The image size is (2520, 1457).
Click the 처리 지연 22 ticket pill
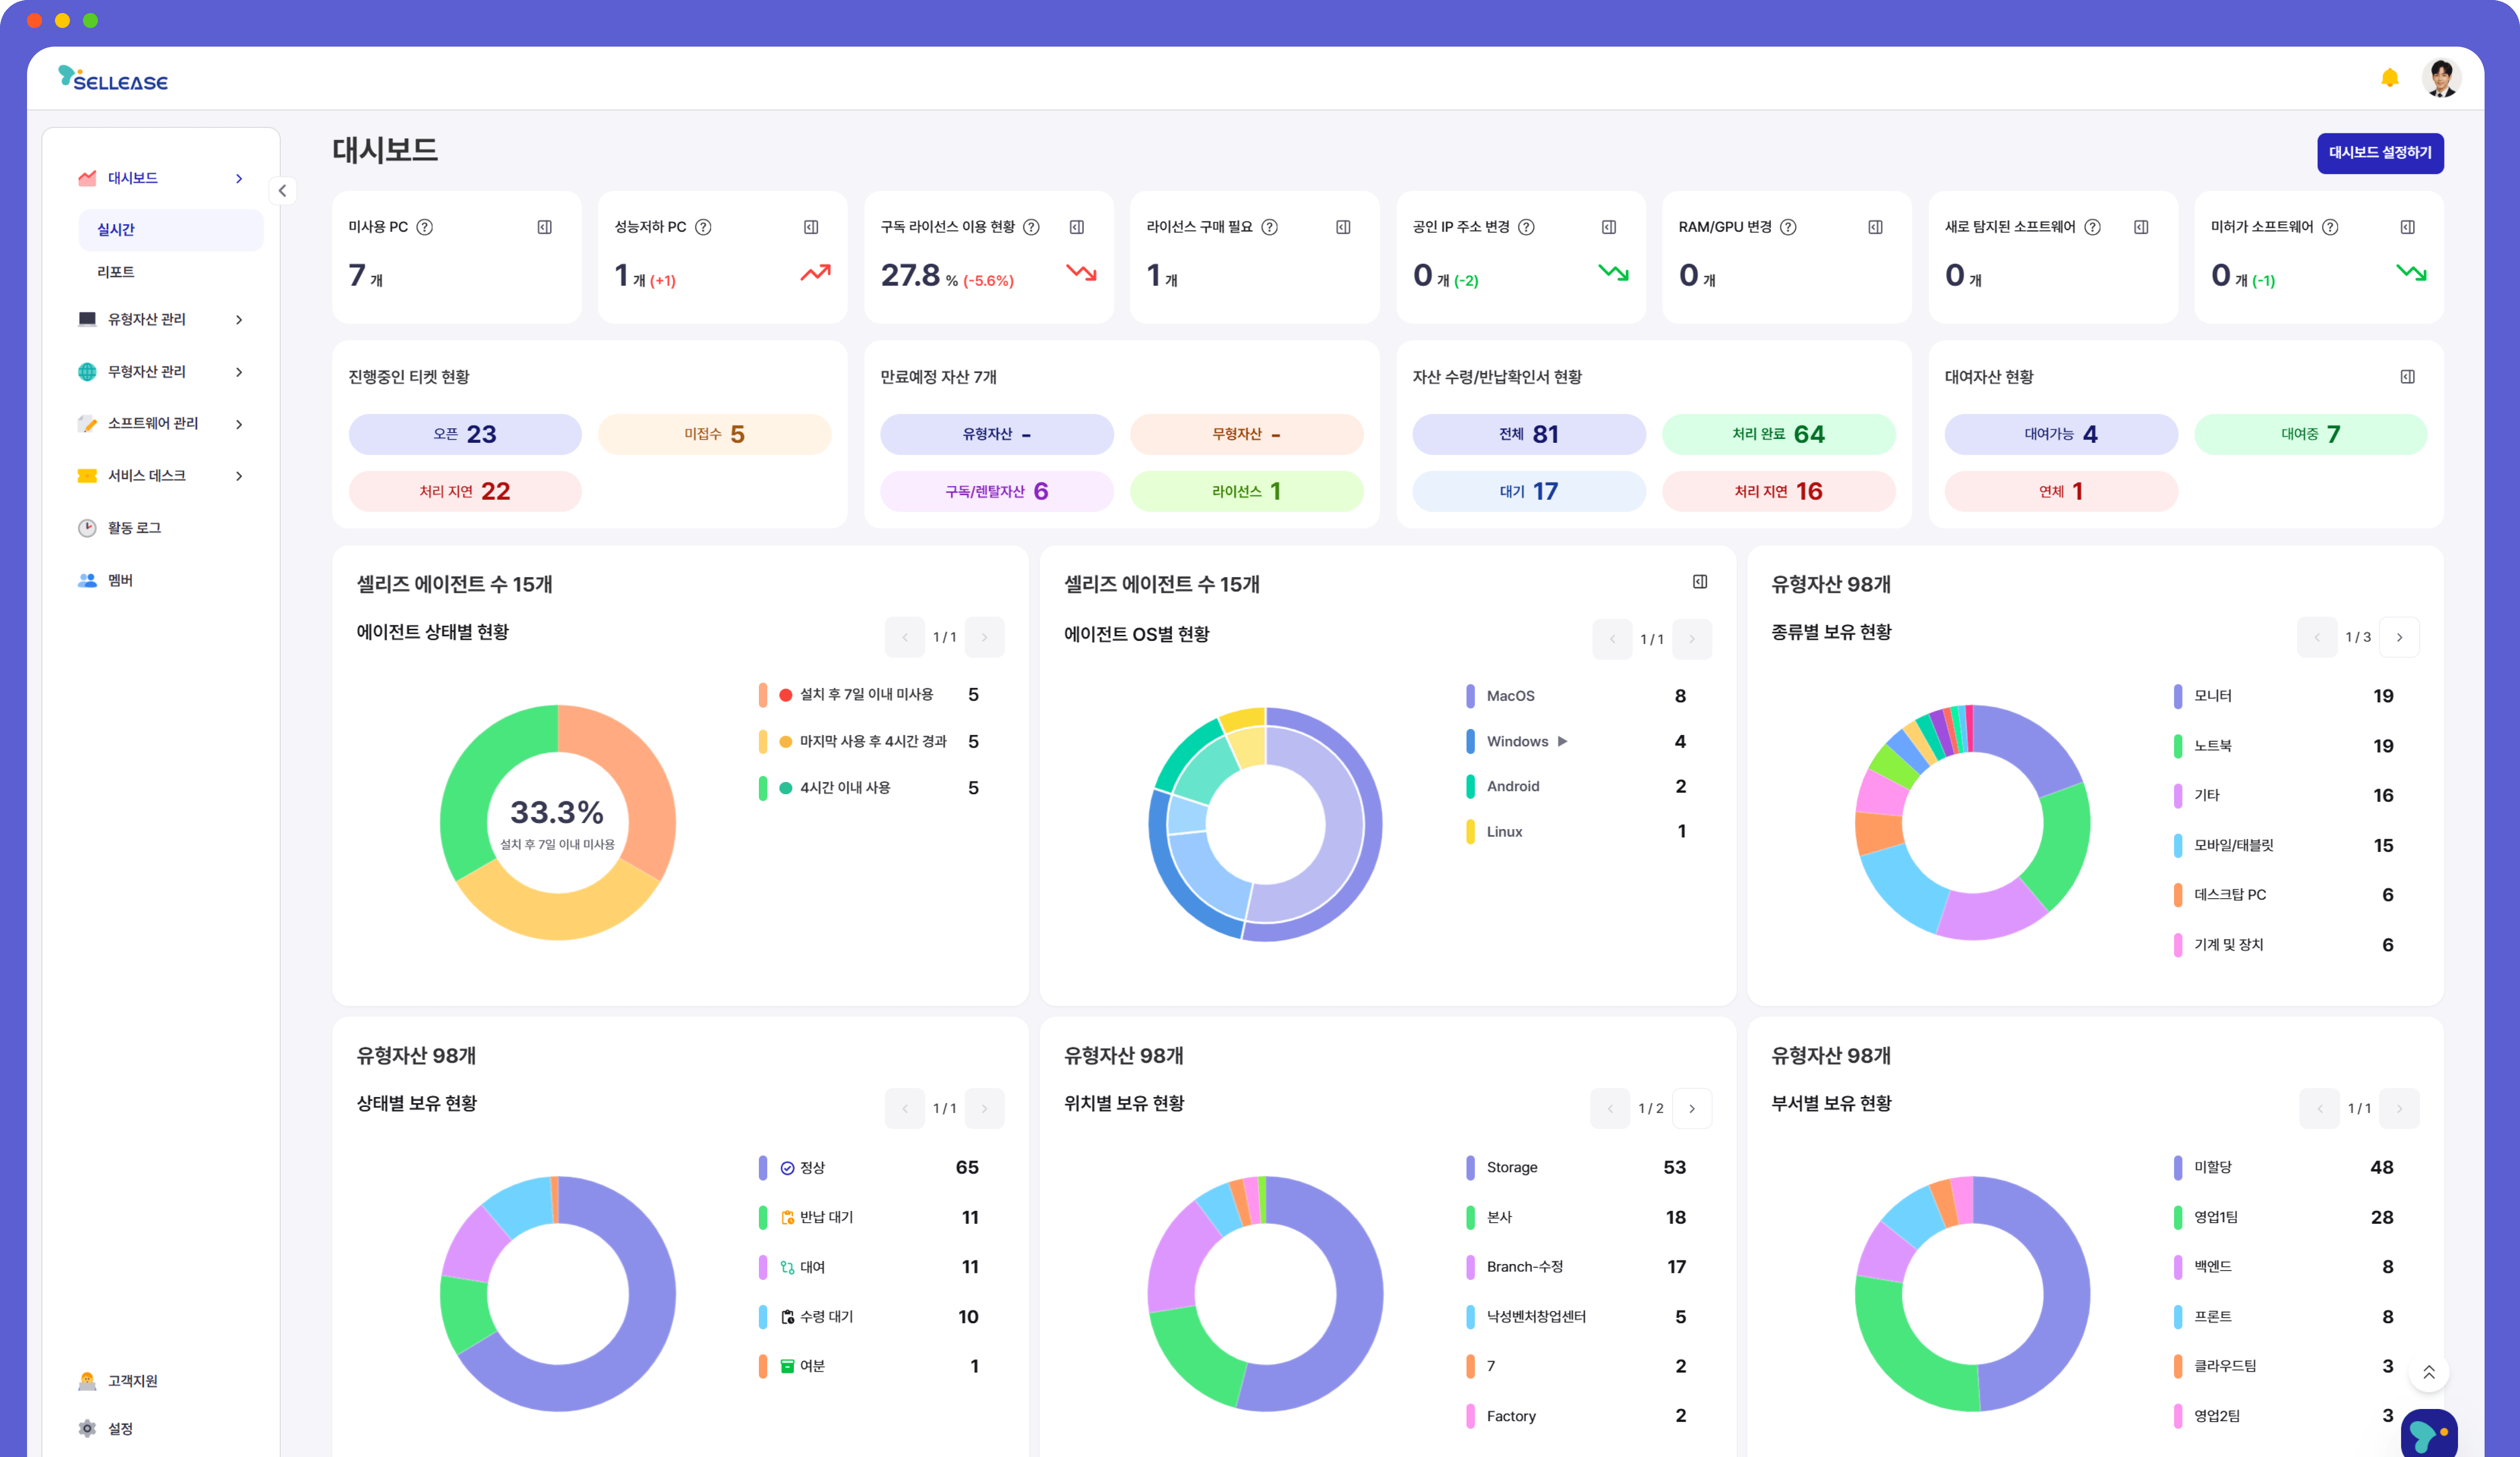point(465,491)
